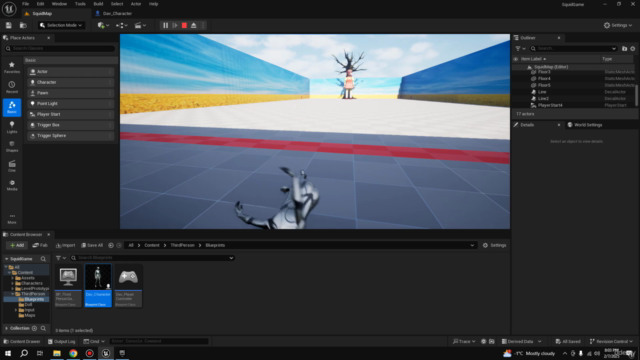
Task: Select Shapes category in Place Actors
Action: pos(12,147)
